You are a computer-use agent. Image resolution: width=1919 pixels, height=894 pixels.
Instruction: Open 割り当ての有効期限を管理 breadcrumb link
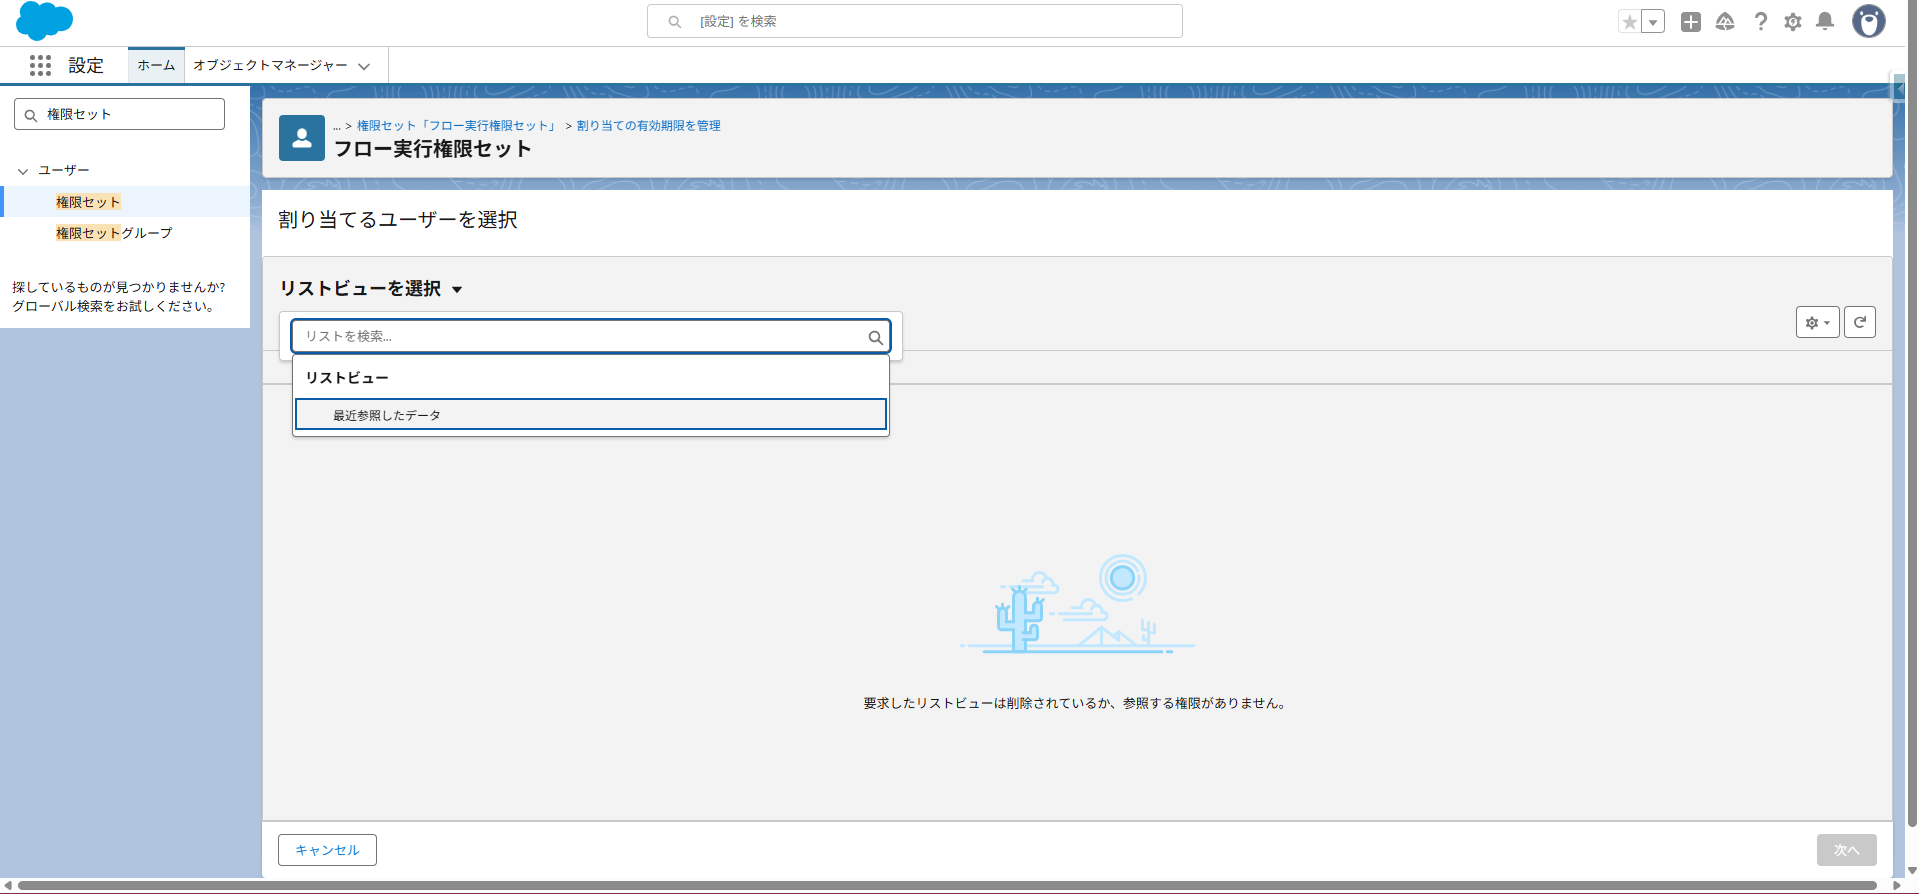[648, 126]
